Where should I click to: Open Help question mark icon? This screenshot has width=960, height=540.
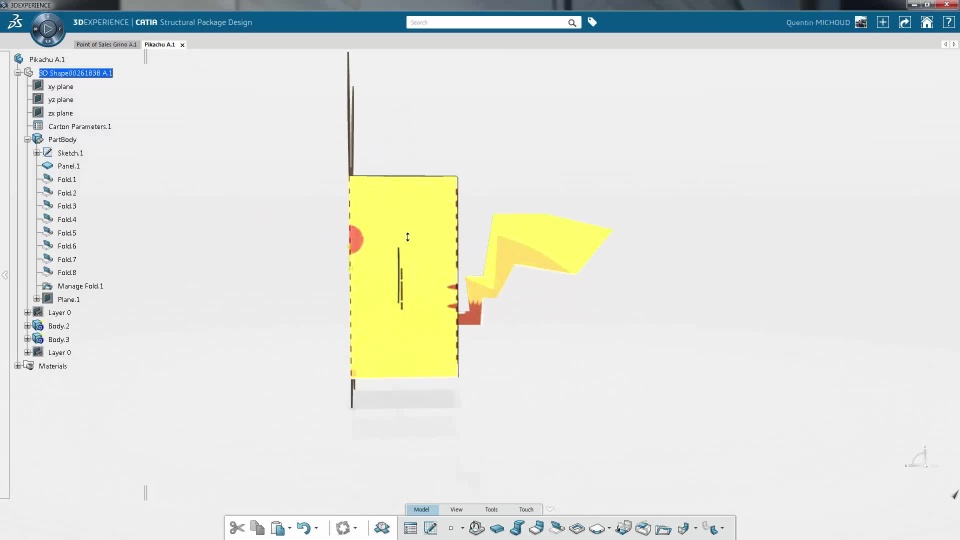(x=949, y=22)
